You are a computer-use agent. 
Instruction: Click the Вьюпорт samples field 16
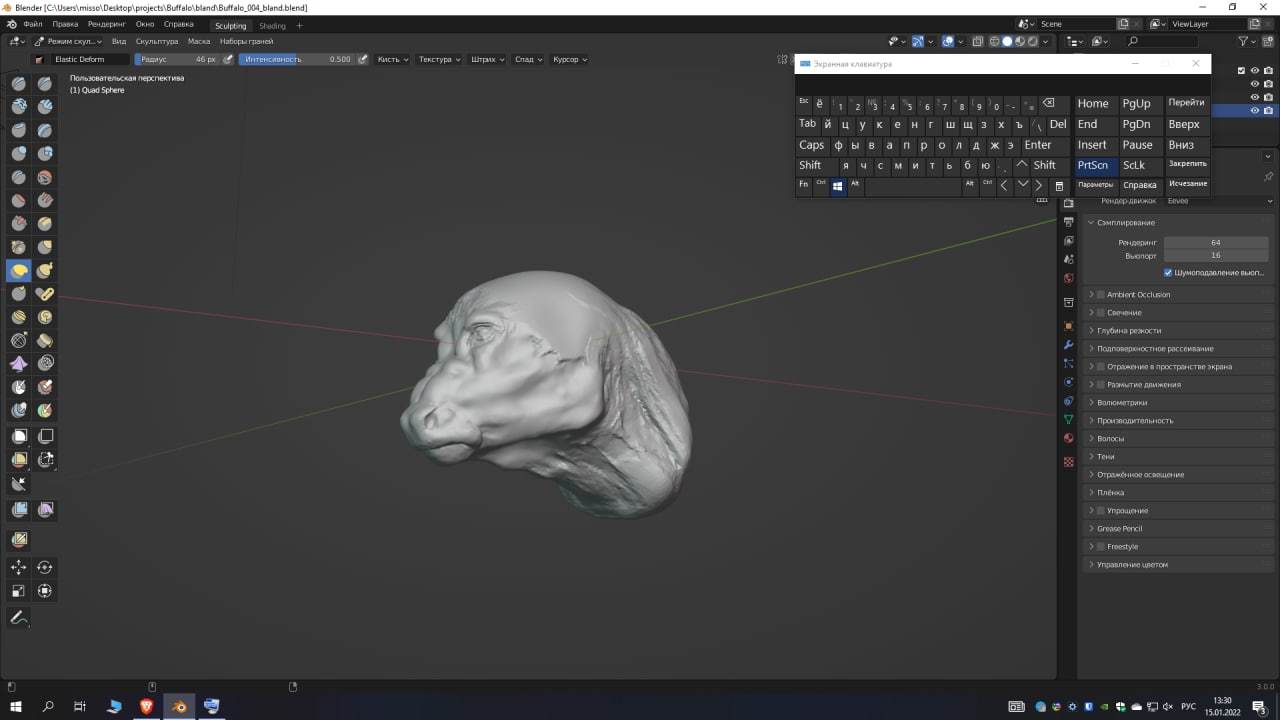1216,255
